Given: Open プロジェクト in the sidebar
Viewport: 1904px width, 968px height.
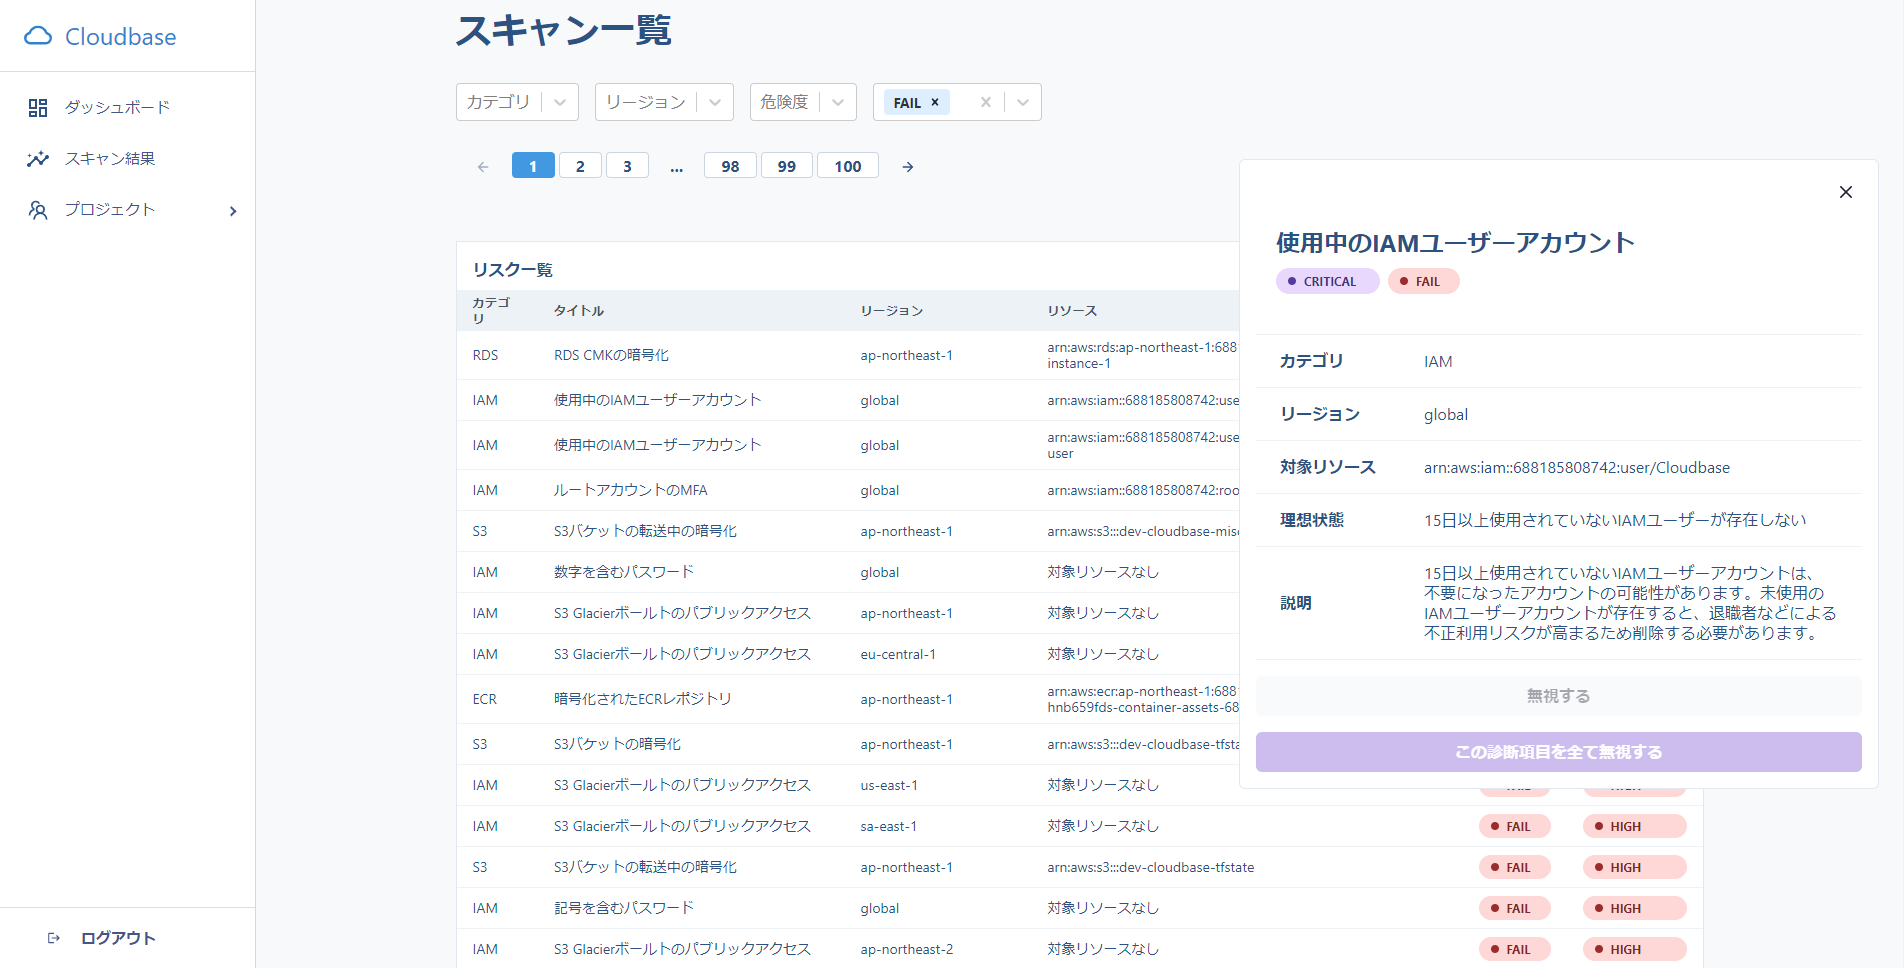Looking at the screenshot, I should 110,210.
